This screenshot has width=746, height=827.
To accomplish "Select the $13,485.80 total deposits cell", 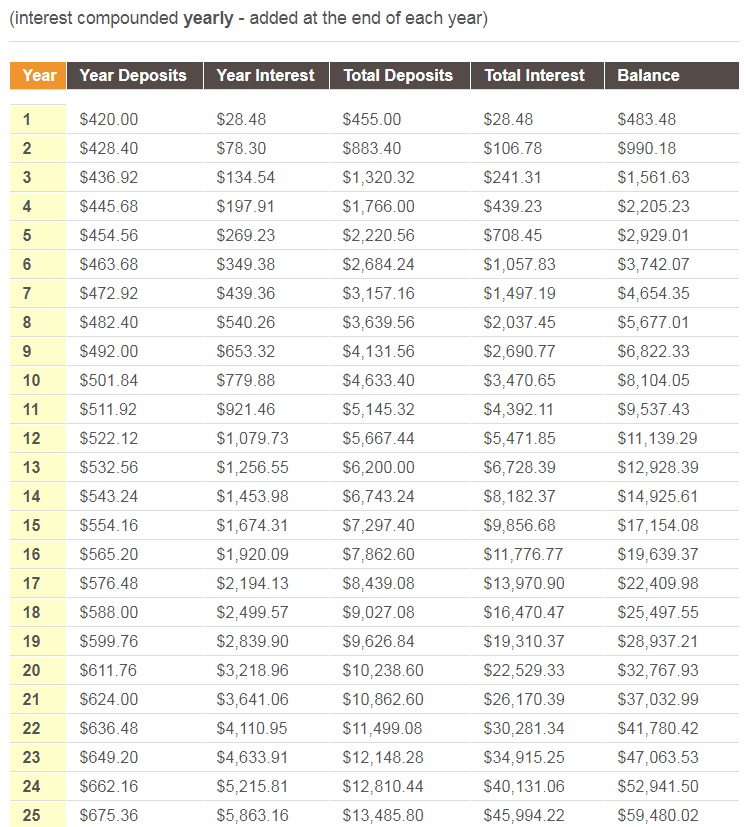I will (x=376, y=815).
